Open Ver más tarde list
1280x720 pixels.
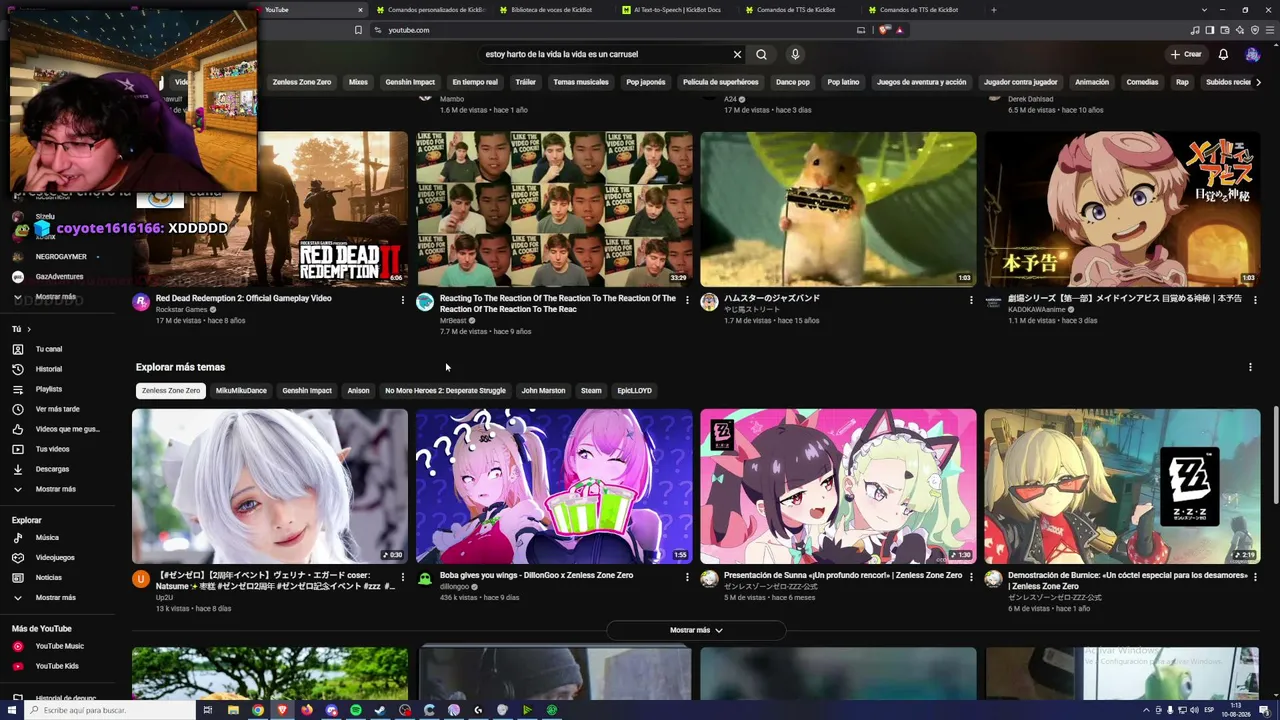tap(57, 409)
